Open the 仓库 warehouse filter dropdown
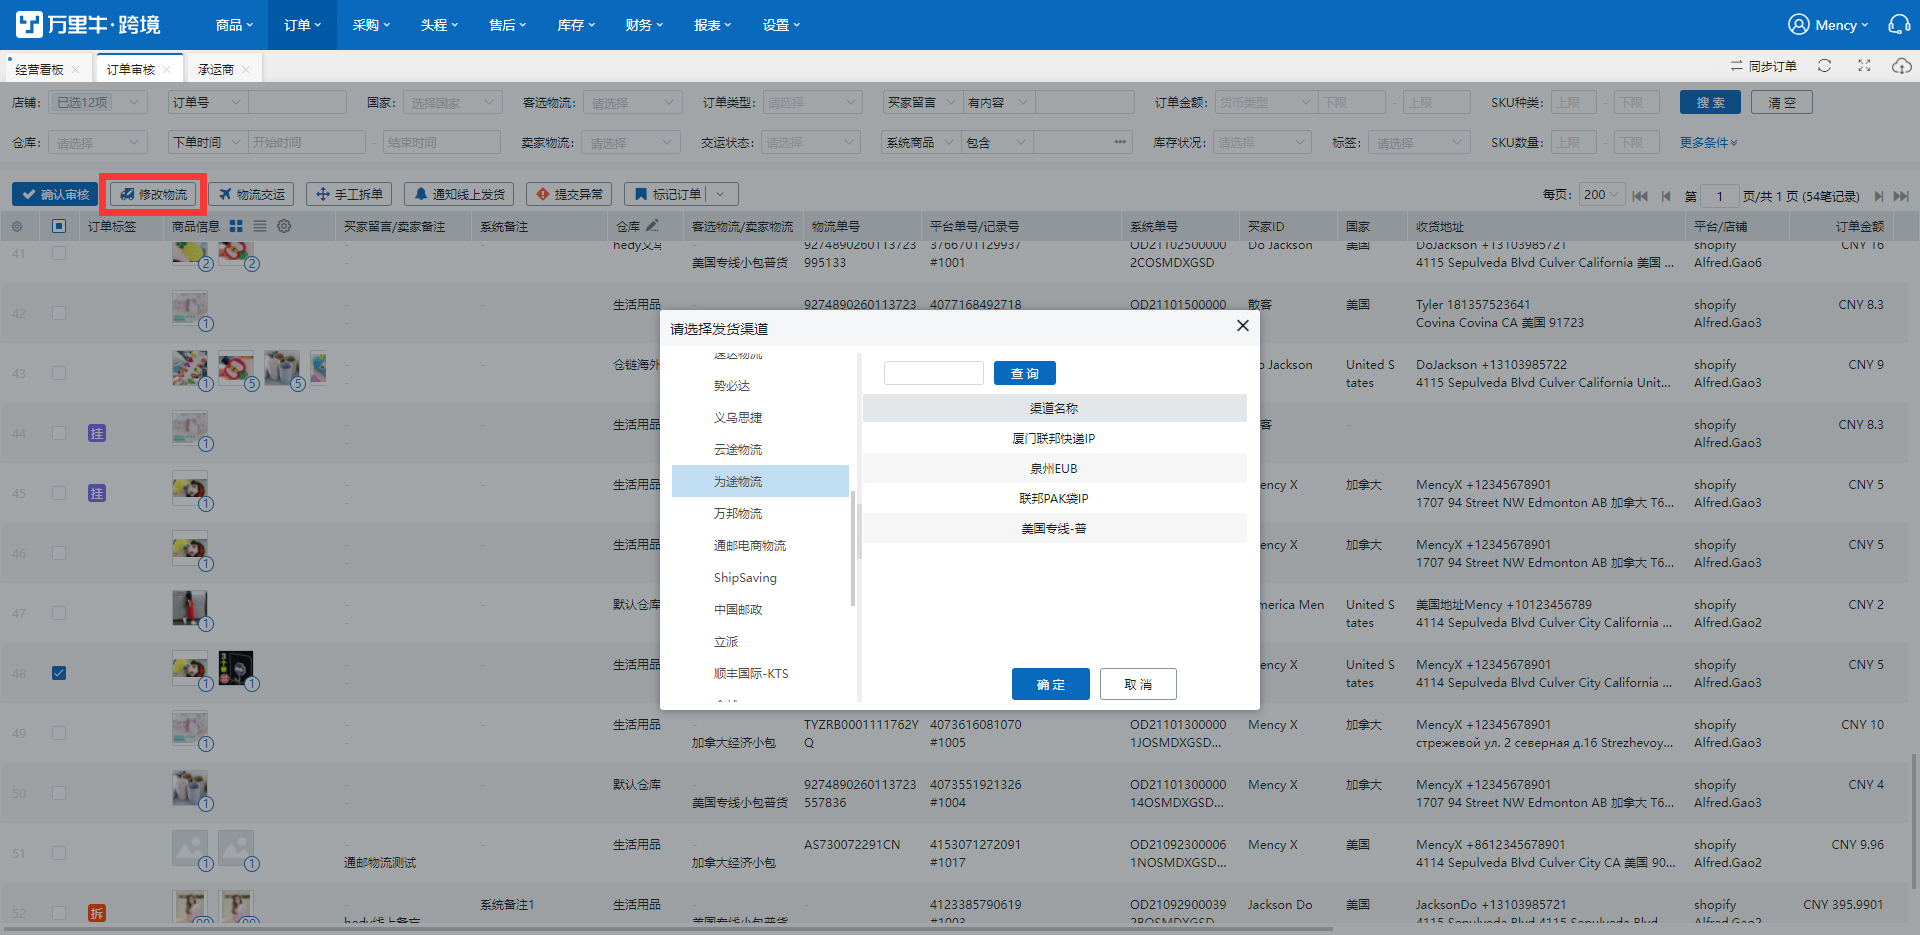1920x935 pixels. coord(98,142)
